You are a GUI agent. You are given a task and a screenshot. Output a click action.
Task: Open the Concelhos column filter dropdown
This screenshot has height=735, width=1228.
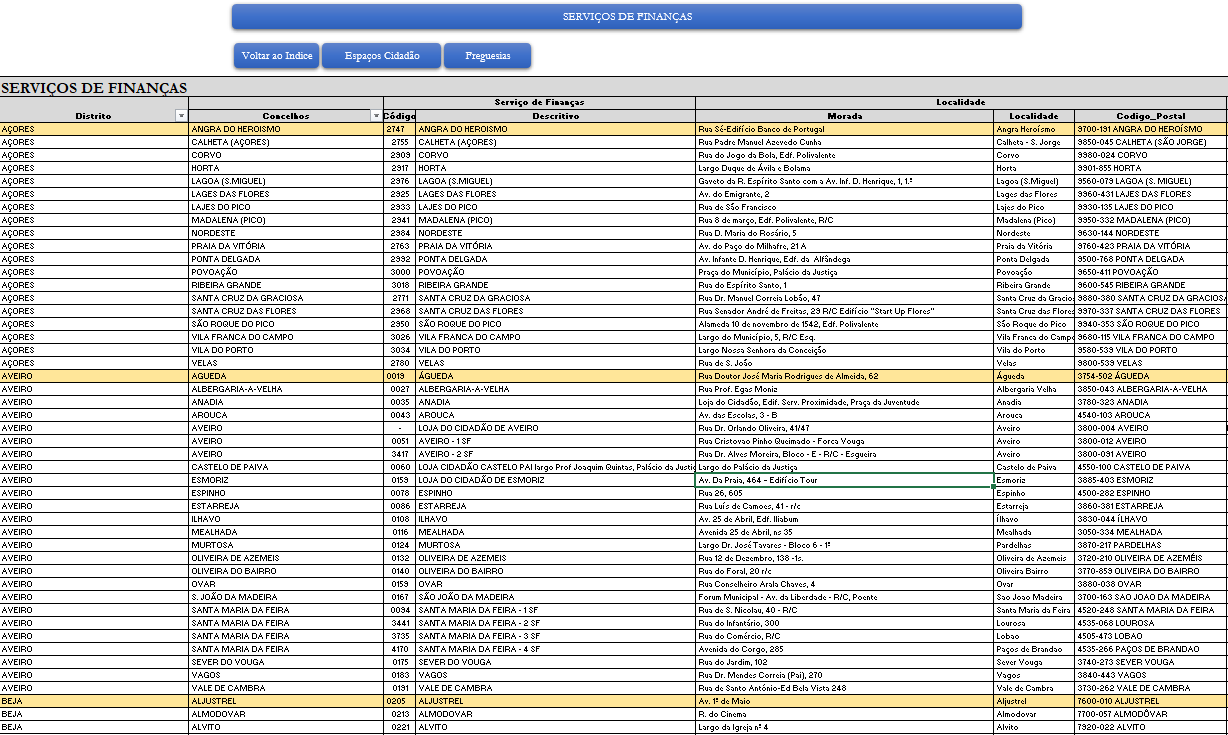376,116
